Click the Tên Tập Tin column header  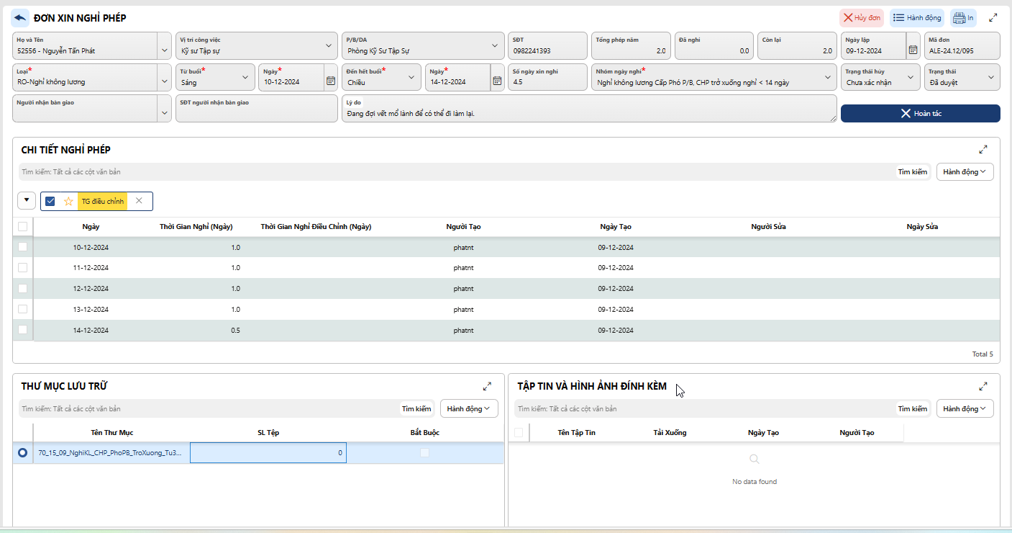(x=576, y=432)
